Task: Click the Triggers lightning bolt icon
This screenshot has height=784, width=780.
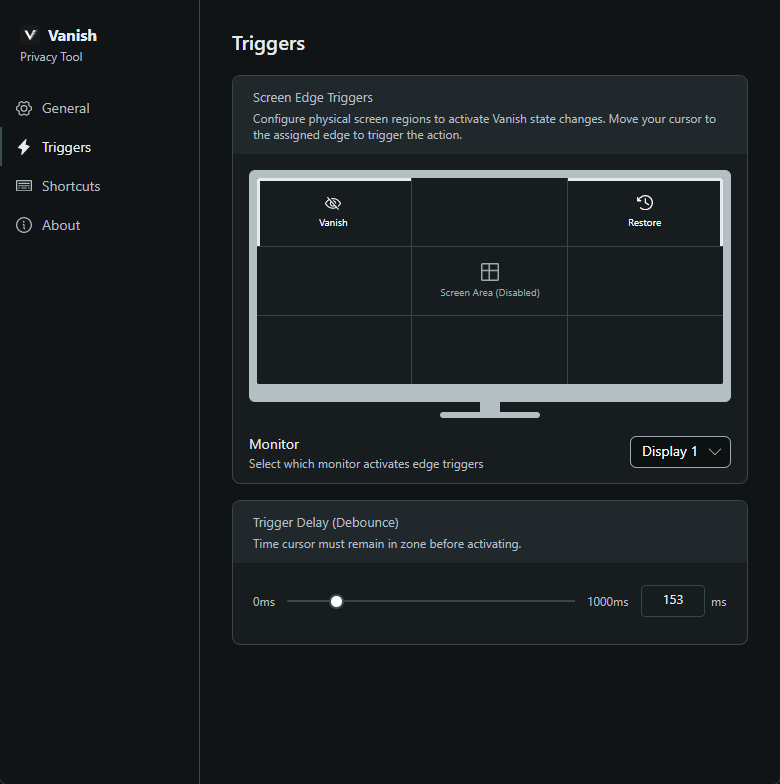Action: tap(24, 147)
